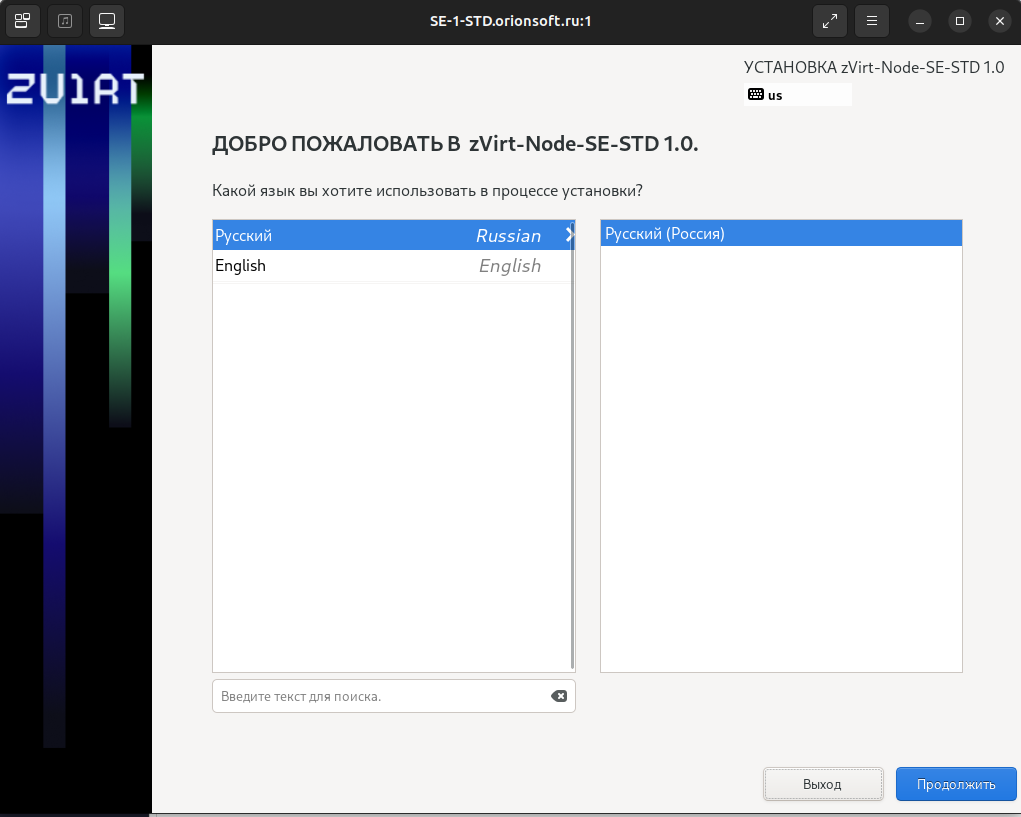
Task: Click the keyboard layout 'us' indicator
Action: point(798,95)
